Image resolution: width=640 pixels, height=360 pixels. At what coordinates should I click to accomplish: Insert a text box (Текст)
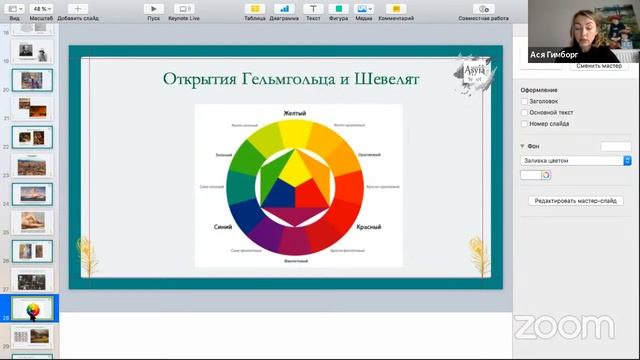pyautogui.click(x=313, y=9)
